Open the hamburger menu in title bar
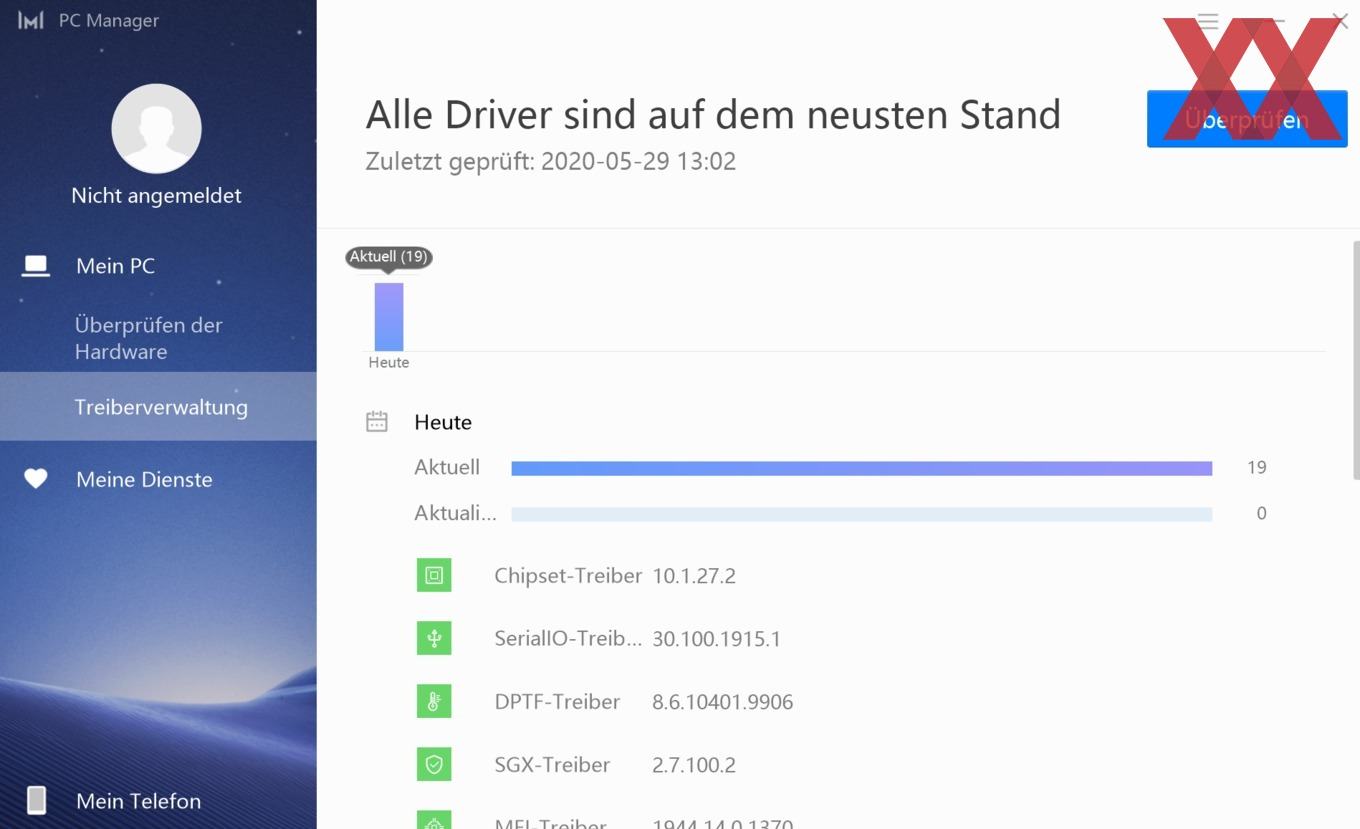 1208,20
